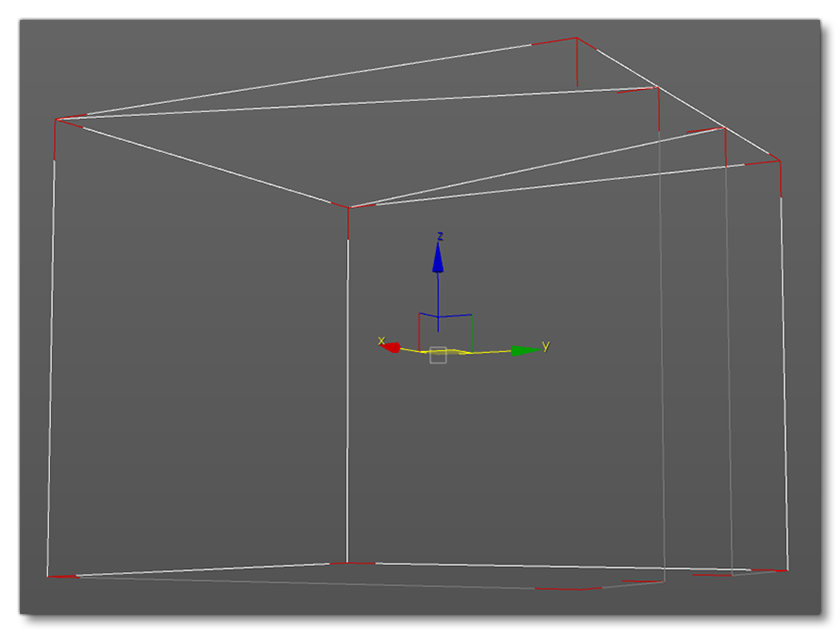Select the green Y axis arrow of the gizmo
The image size is (840, 634).
[521, 350]
